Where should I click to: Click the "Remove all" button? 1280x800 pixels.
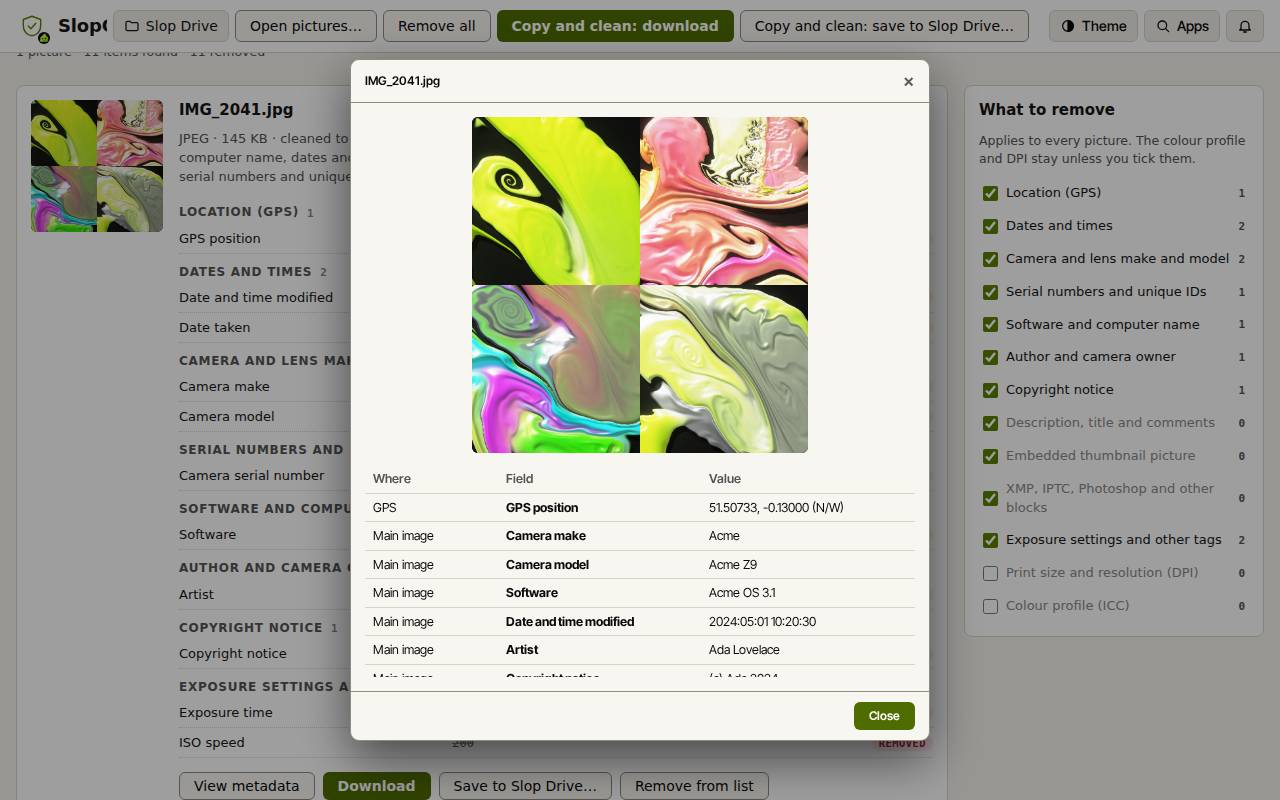click(437, 26)
